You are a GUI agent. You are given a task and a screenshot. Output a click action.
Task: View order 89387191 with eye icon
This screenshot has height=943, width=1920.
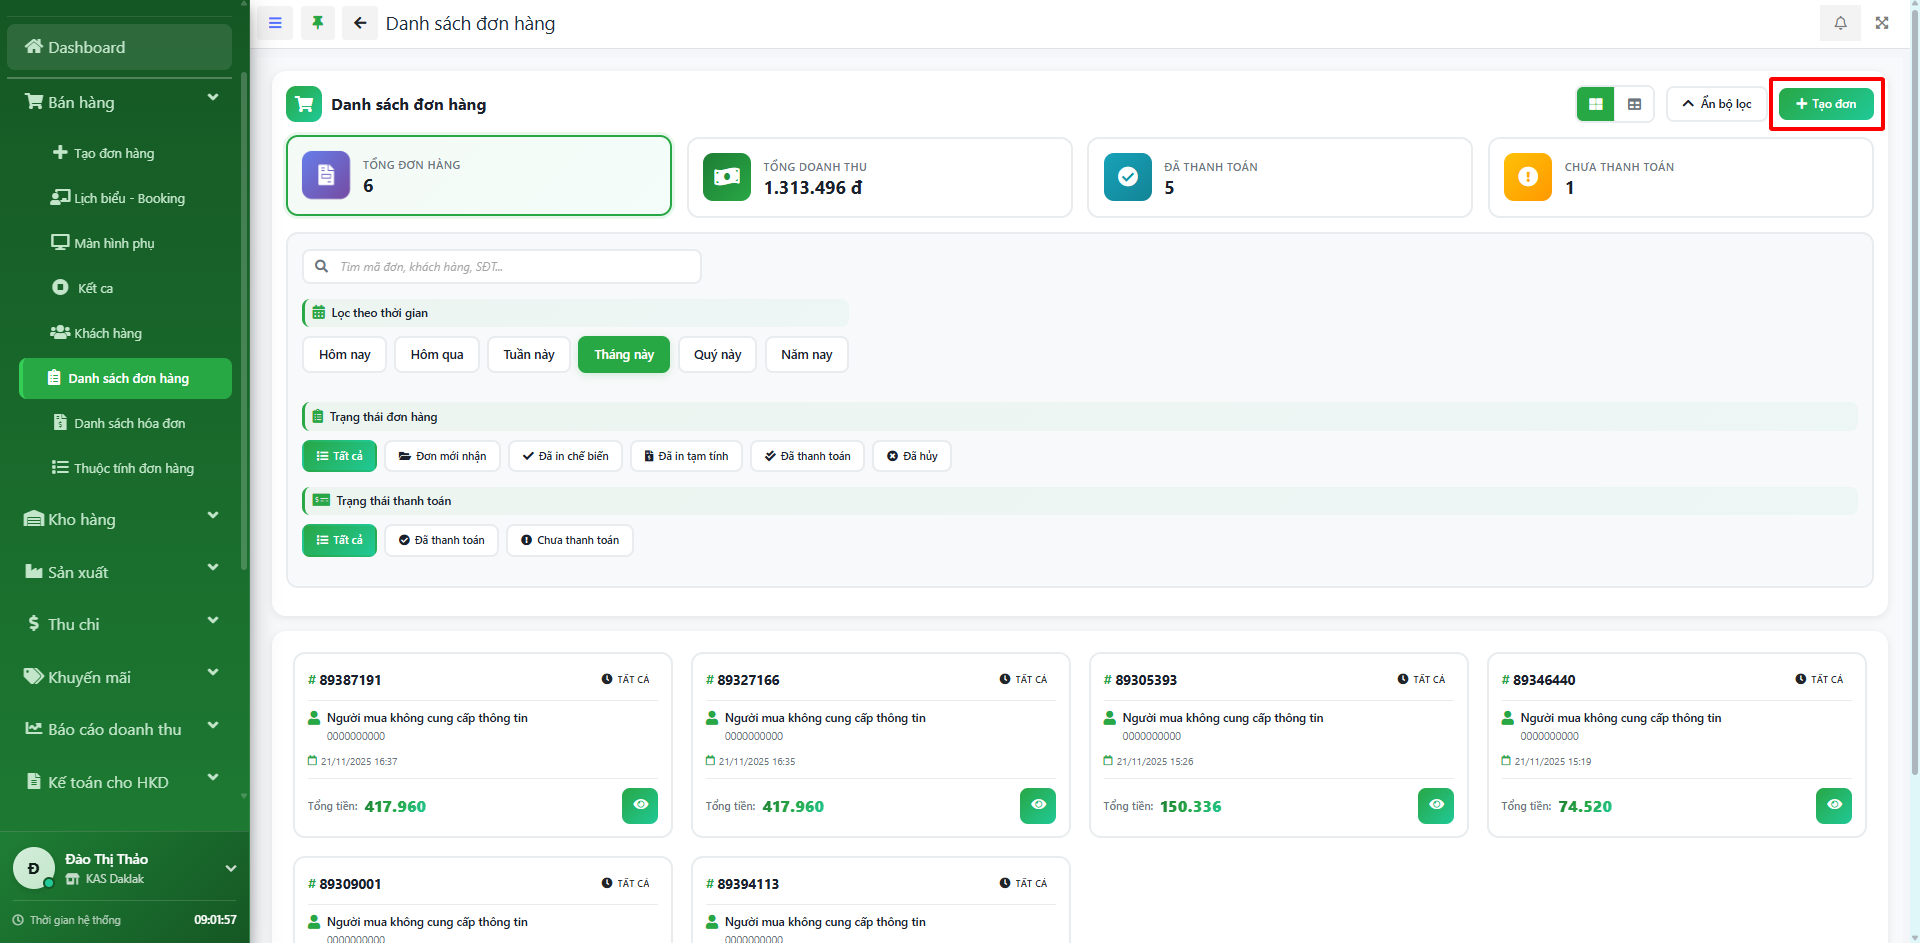640,805
